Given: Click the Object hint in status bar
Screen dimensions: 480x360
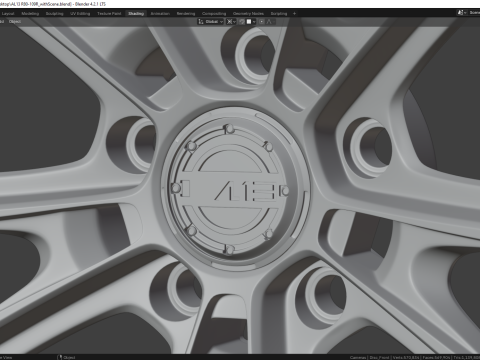Looking at the screenshot, I should (66, 358).
